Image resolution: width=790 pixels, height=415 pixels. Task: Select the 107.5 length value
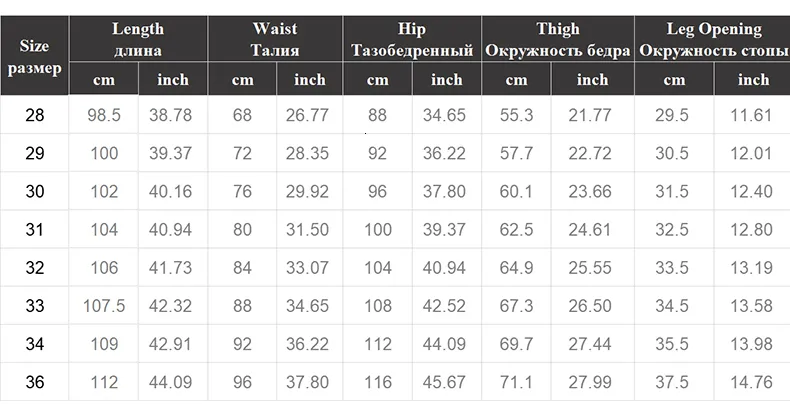click(x=104, y=306)
